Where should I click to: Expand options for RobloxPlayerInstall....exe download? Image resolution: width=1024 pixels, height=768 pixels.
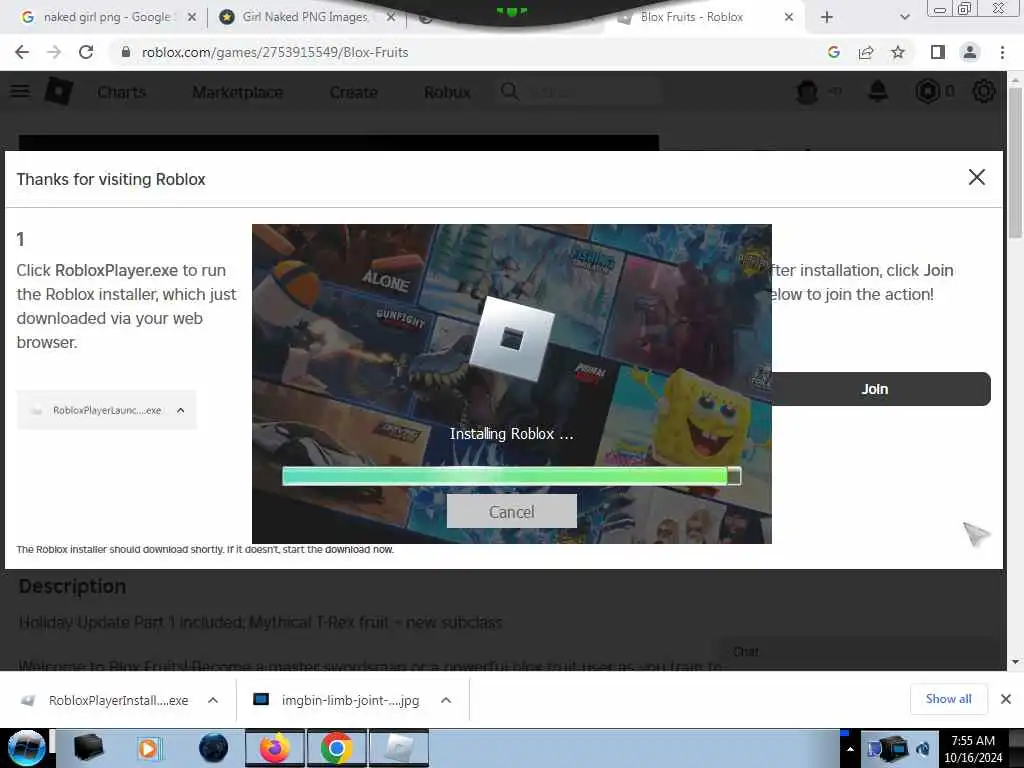point(213,700)
